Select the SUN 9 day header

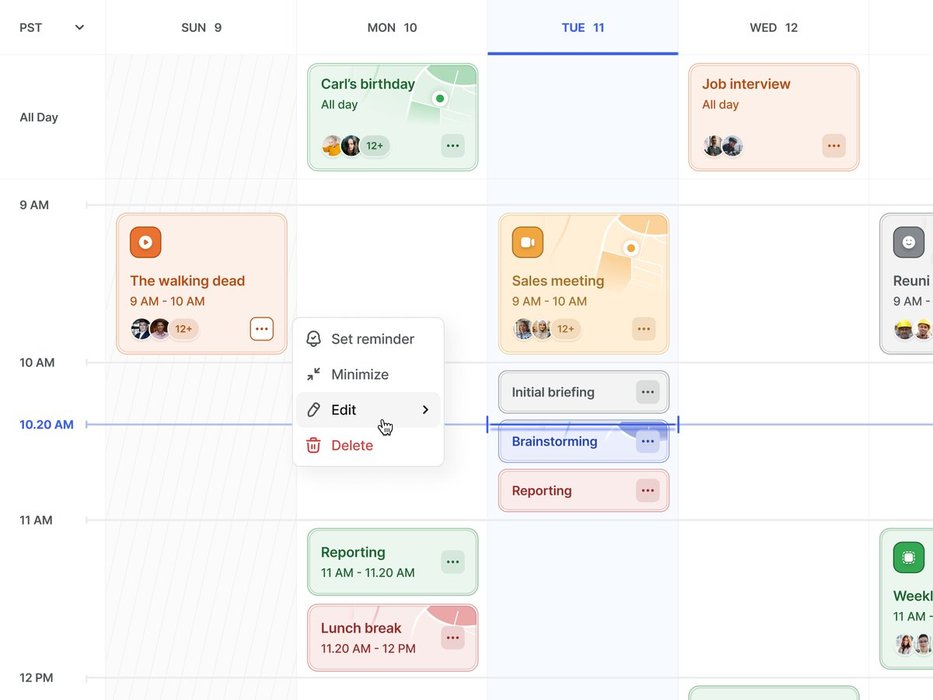[201, 27]
